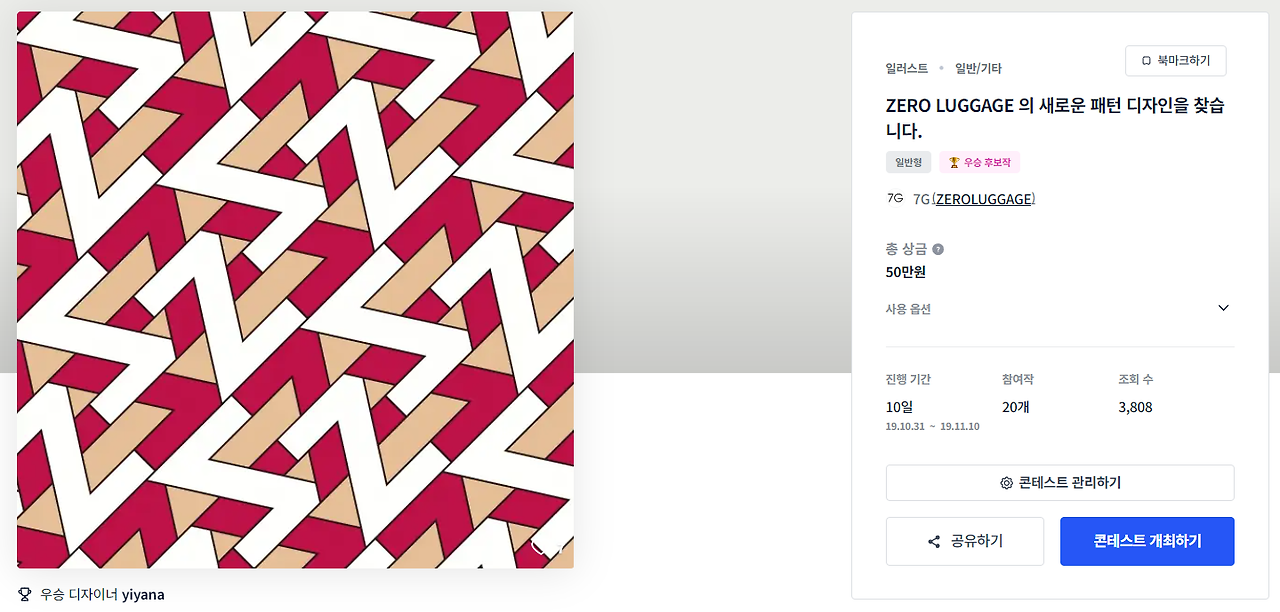Click the share icon in 공유하기 button
Image resolution: width=1280 pixels, height=612 pixels.
pyautogui.click(x=934, y=542)
